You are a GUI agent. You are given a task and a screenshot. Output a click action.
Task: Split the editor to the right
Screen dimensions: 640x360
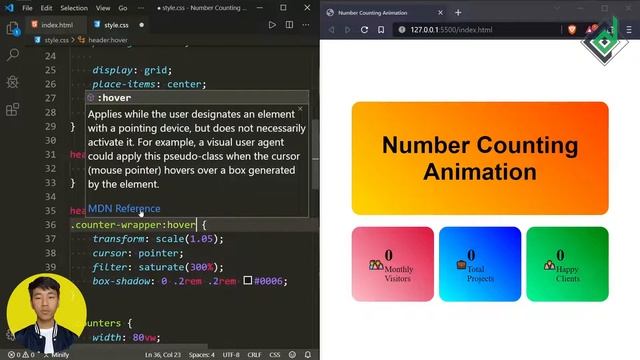coord(289,25)
